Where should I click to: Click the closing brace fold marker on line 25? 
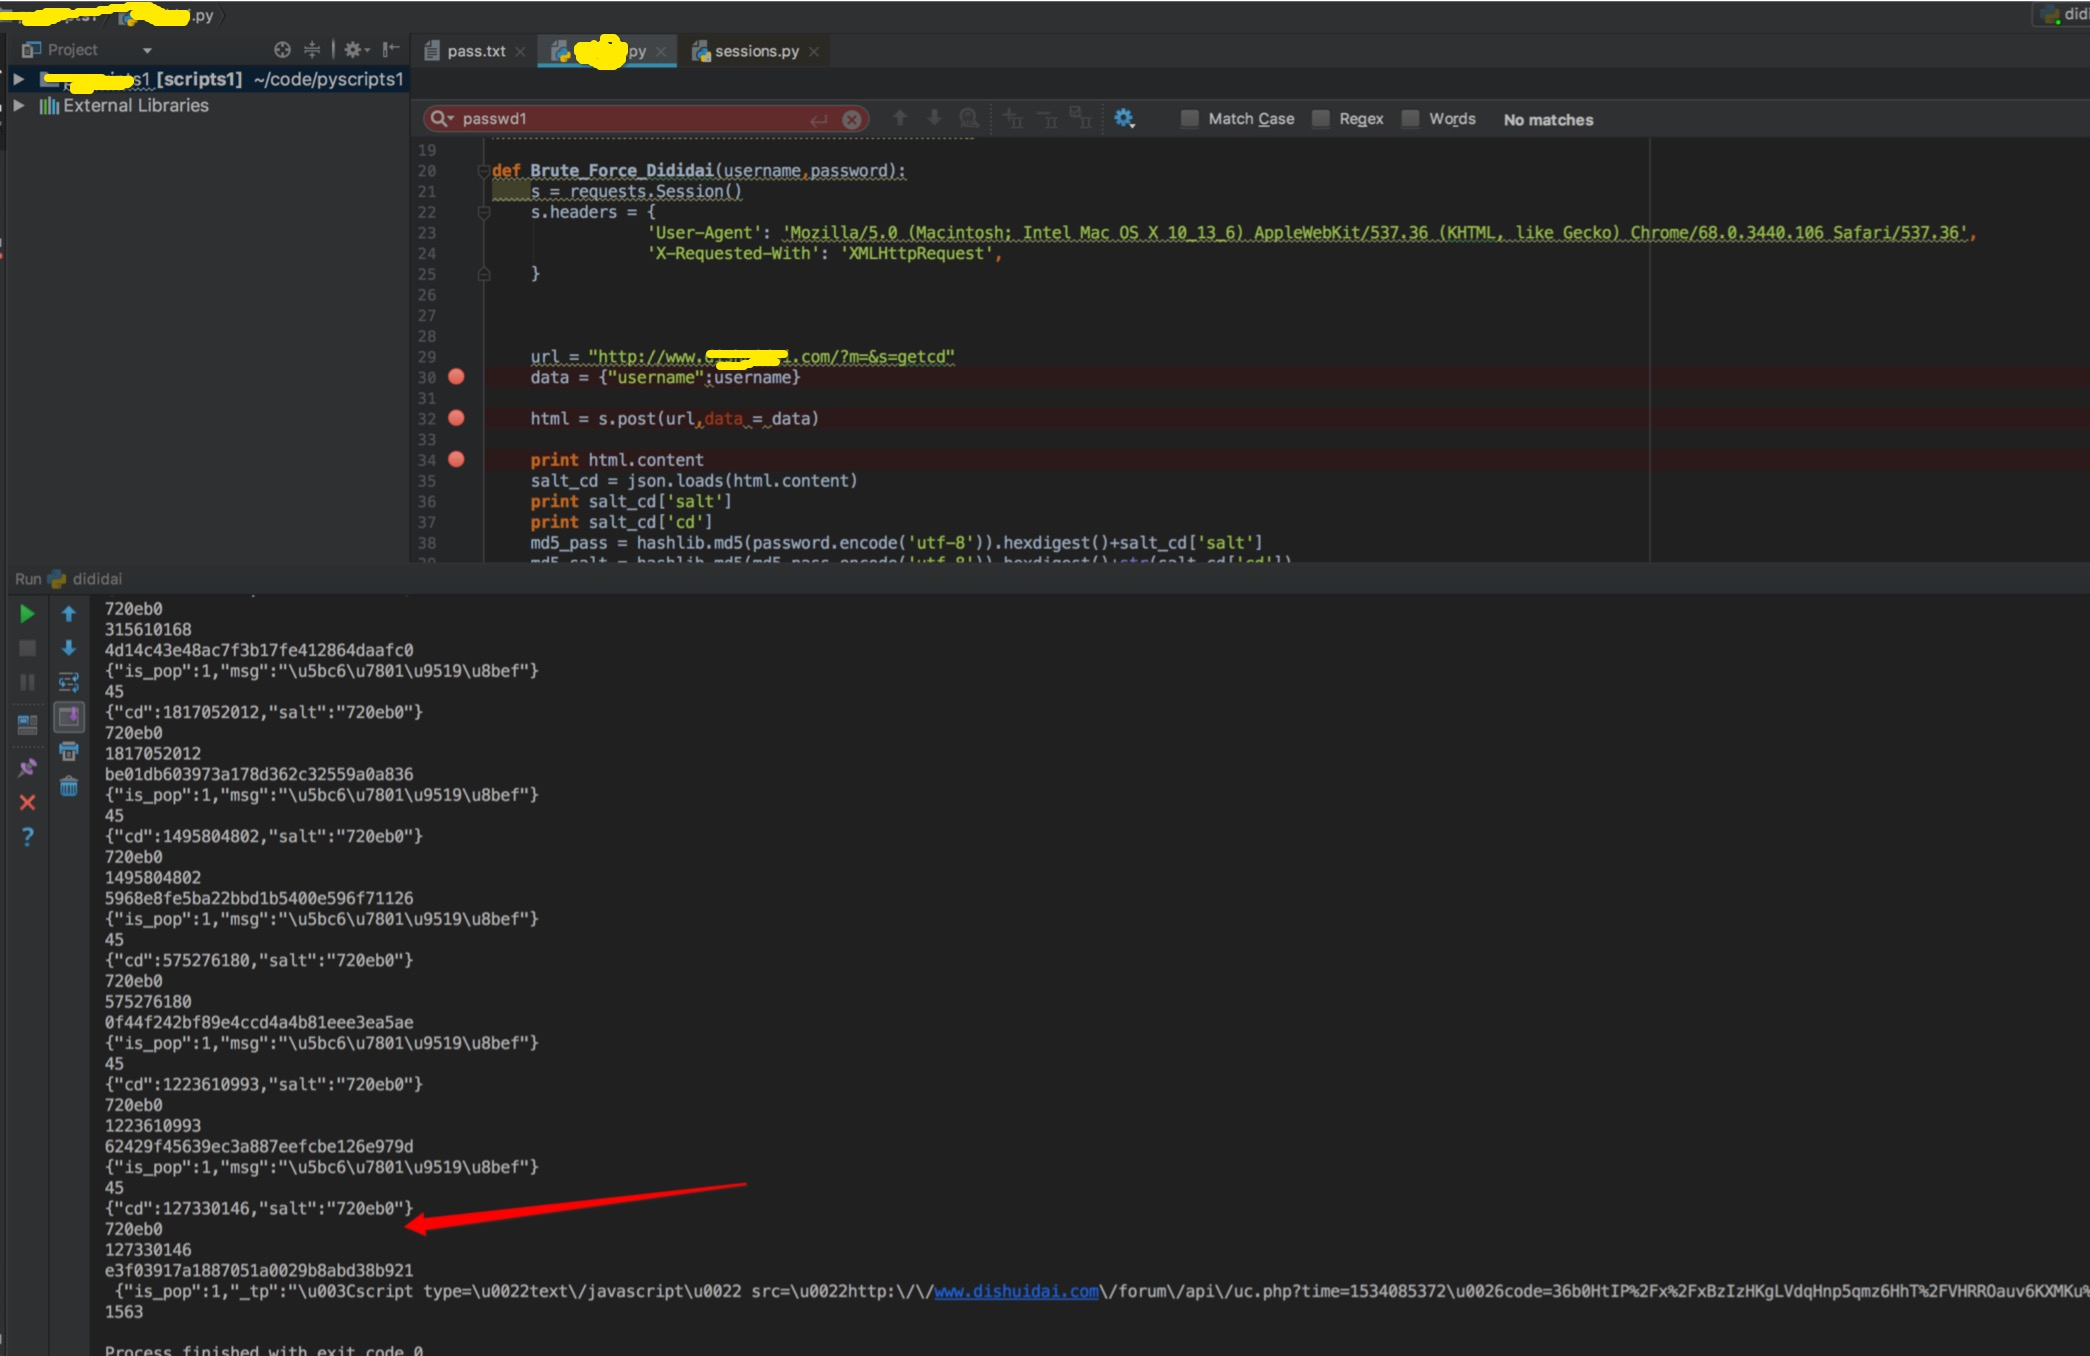pos(484,274)
